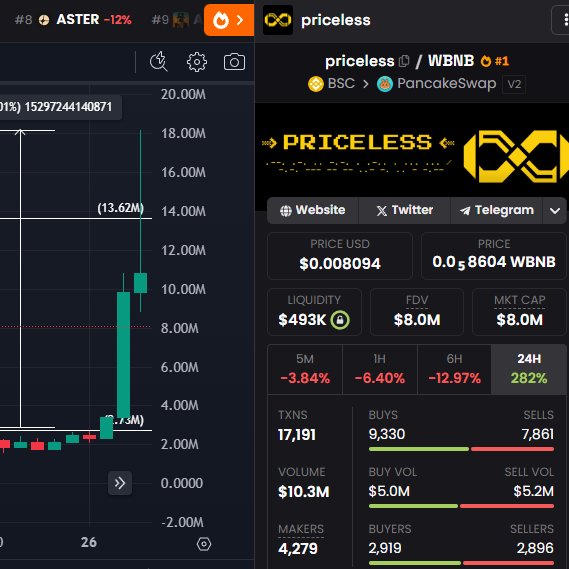The image size is (569, 569).
Task: Select the 6H timeframe tab
Action: 454,369
